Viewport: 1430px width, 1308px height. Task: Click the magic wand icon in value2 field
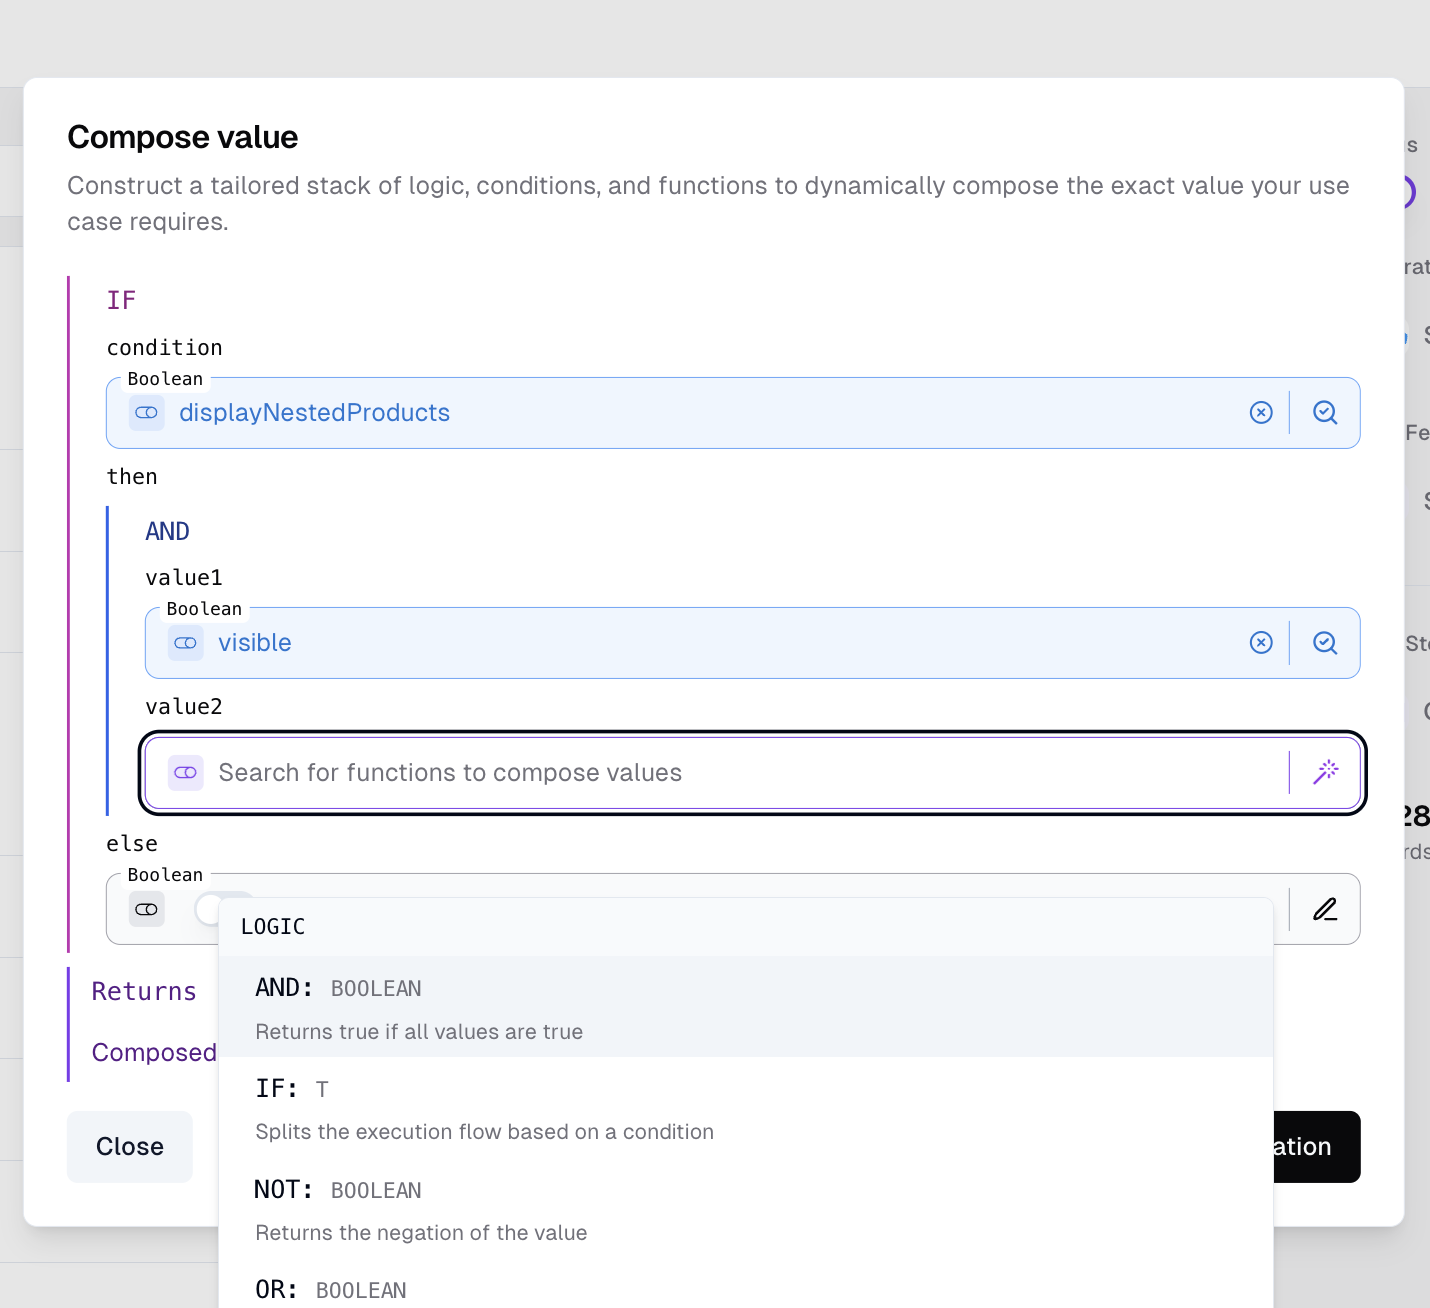click(x=1326, y=772)
